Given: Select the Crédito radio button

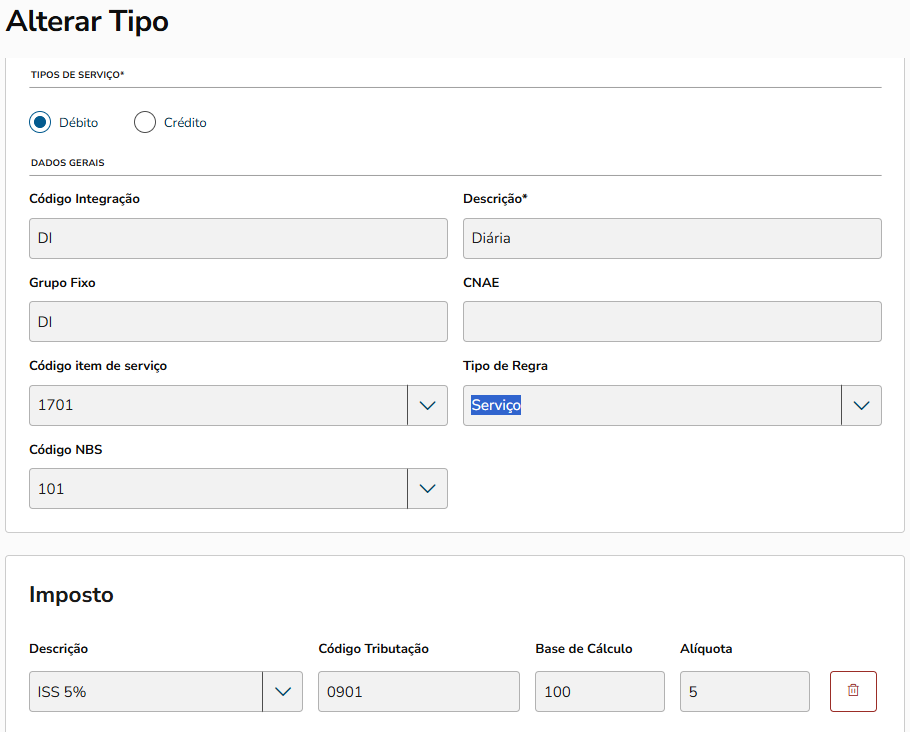Looking at the screenshot, I should tap(145, 122).
